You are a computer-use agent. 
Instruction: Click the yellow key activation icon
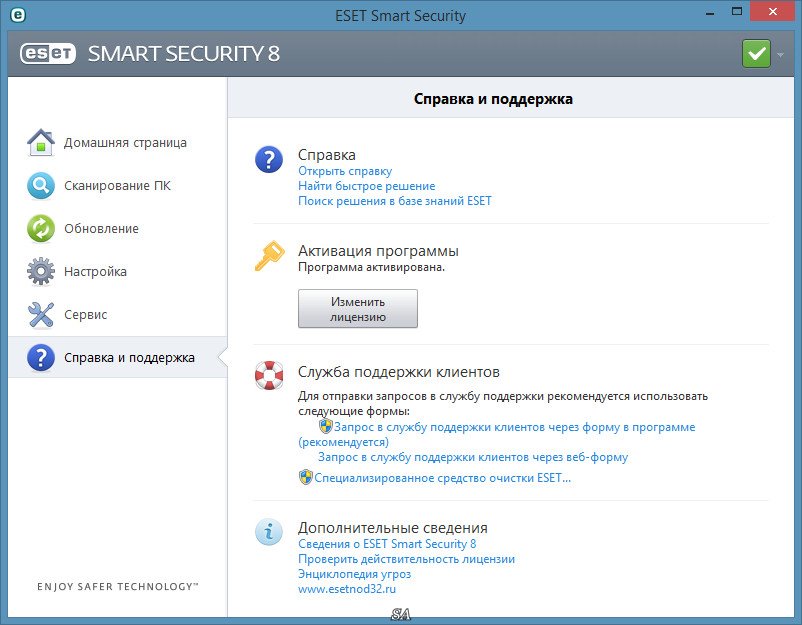pos(270,255)
